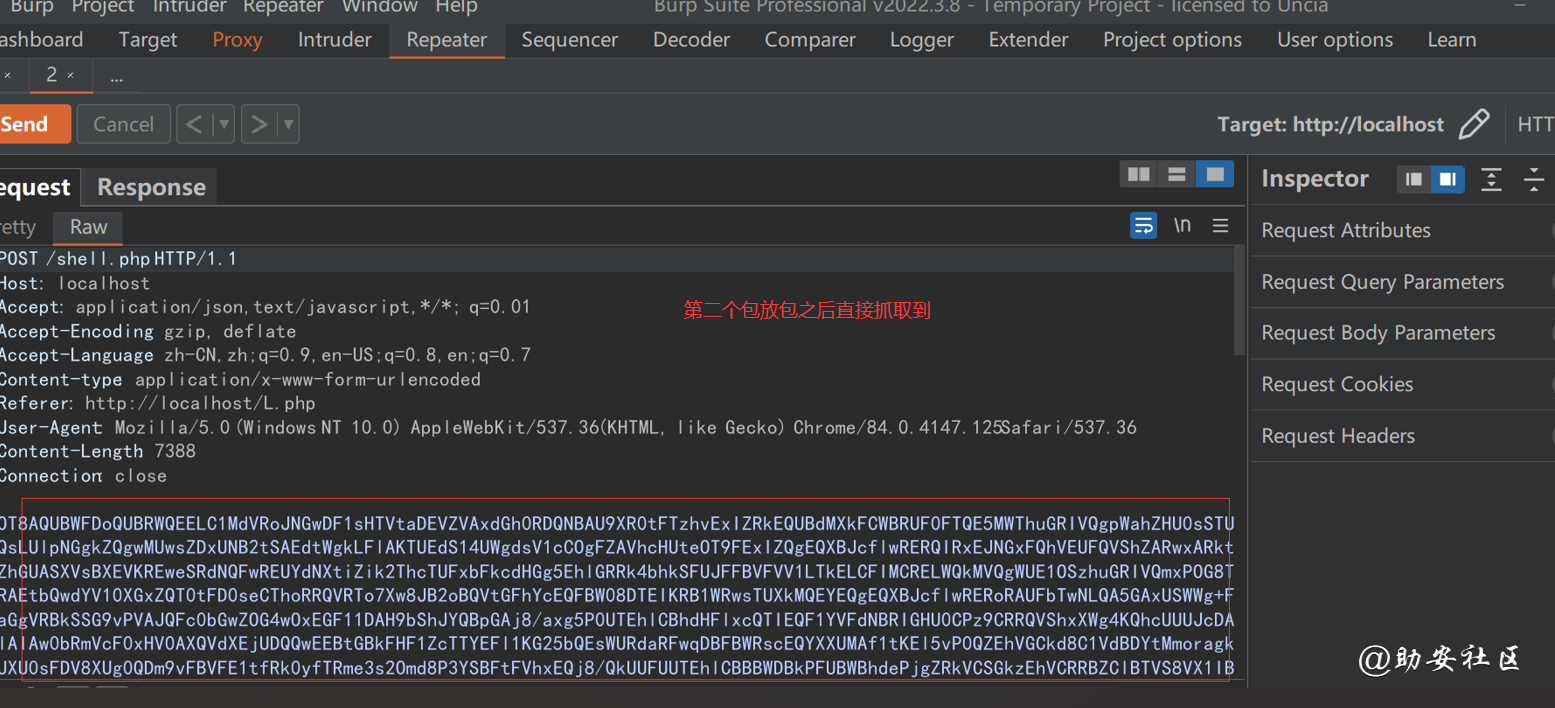Expand Request Body Parameters section
1555x708 pixels.
[x=1403, y=333]
